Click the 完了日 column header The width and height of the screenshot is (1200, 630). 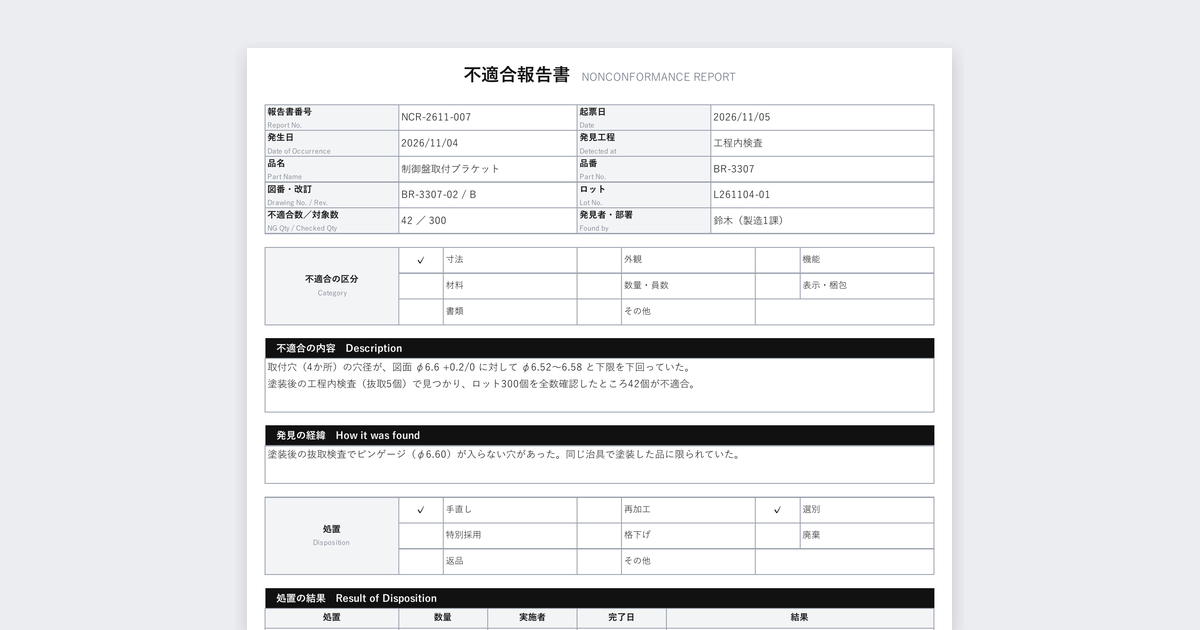622,618
